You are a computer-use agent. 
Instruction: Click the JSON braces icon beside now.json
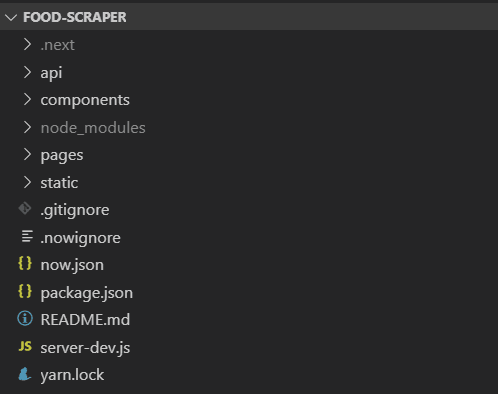click(25, 264)
